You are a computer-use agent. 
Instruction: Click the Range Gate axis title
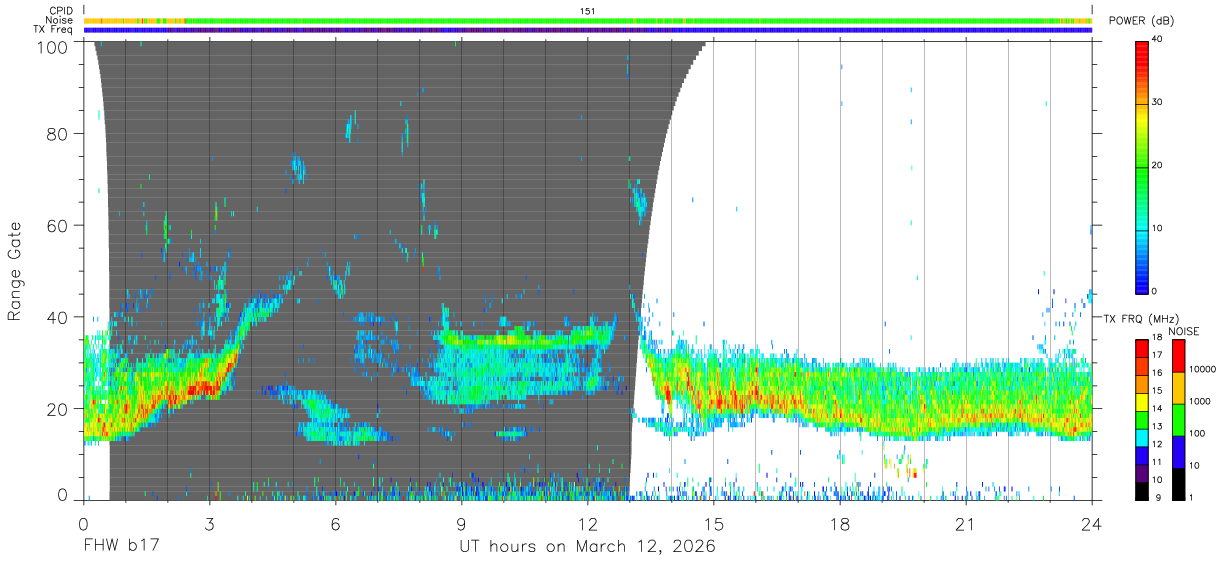[15, 271]
